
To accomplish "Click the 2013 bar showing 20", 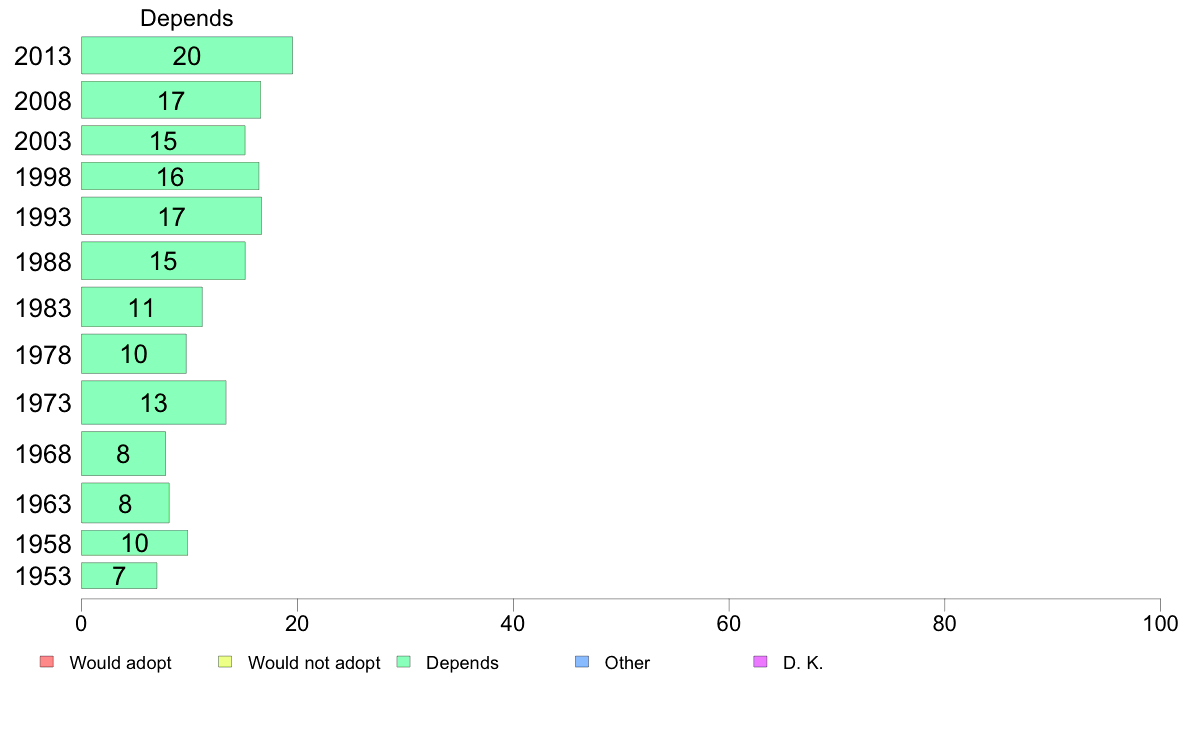I will pyautogui.click(x=187, y=55).
